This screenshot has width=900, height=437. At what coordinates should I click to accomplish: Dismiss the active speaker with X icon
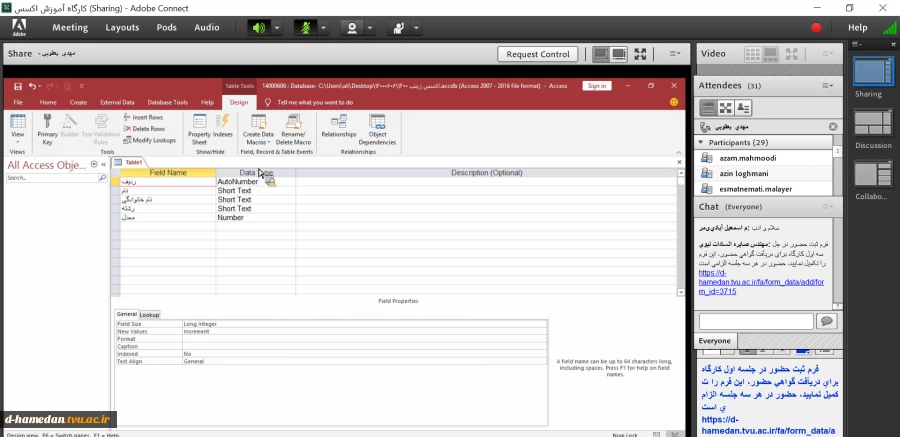(x=833, y=126)
